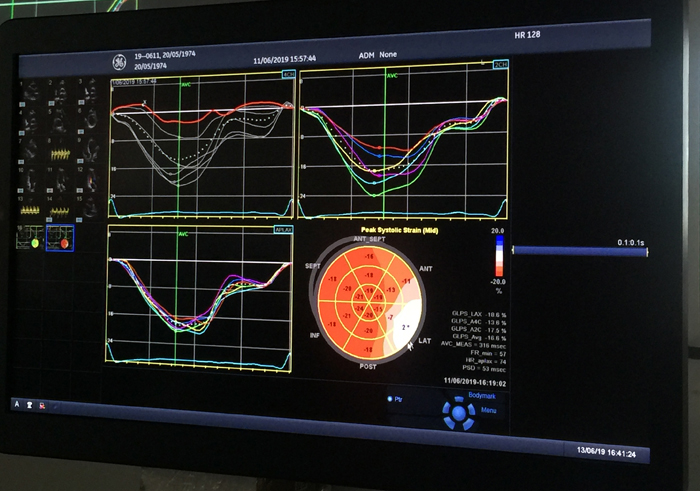700x491 pixels.
Task: Click the ANT_SEPT segment of bull's-eye
Action: click(369, 256)
